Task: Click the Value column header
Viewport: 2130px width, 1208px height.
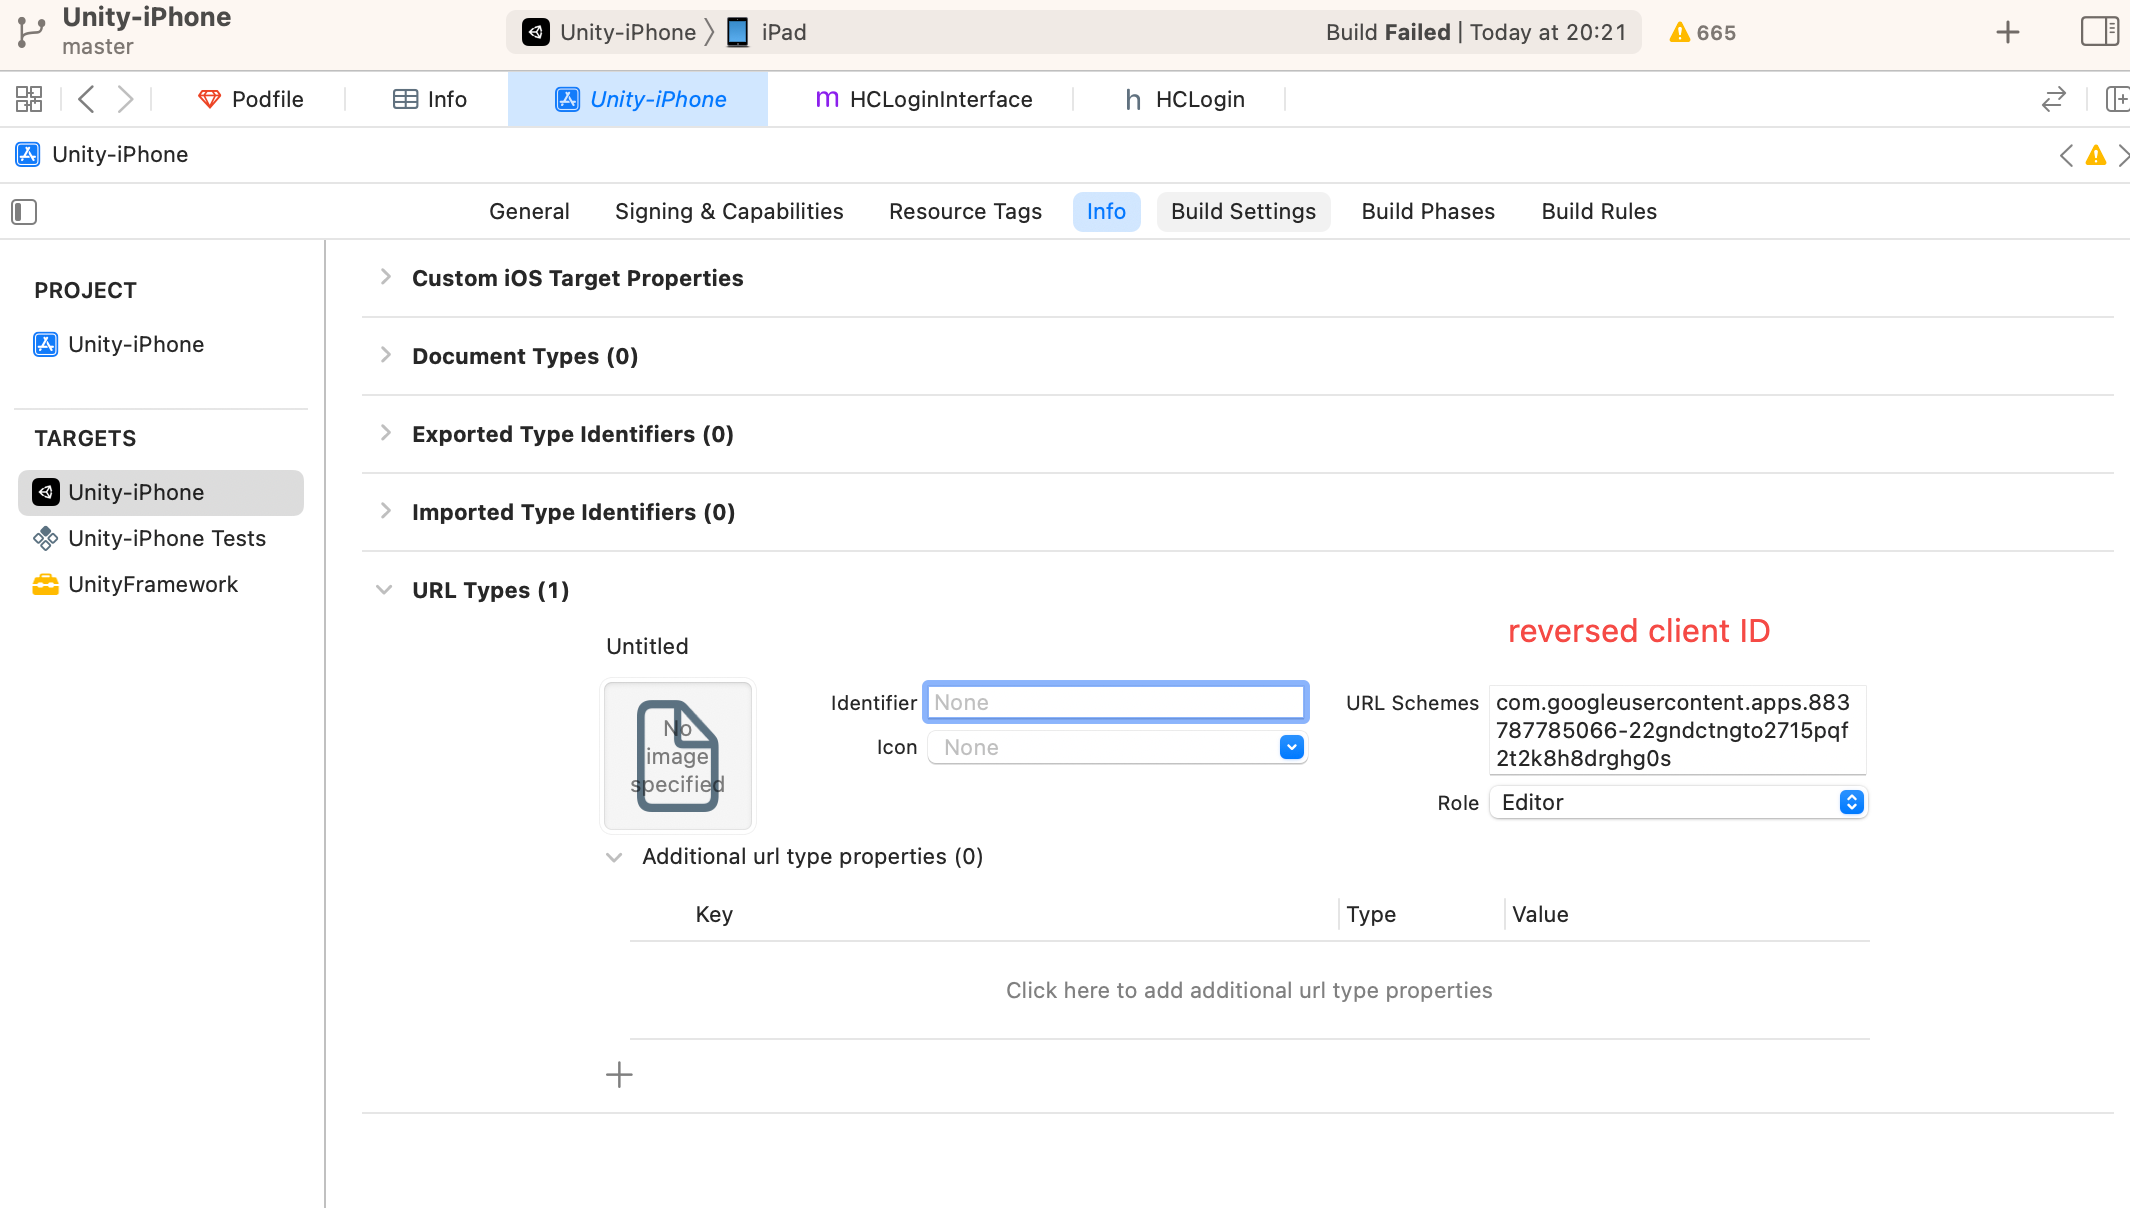Action: 1540,914
